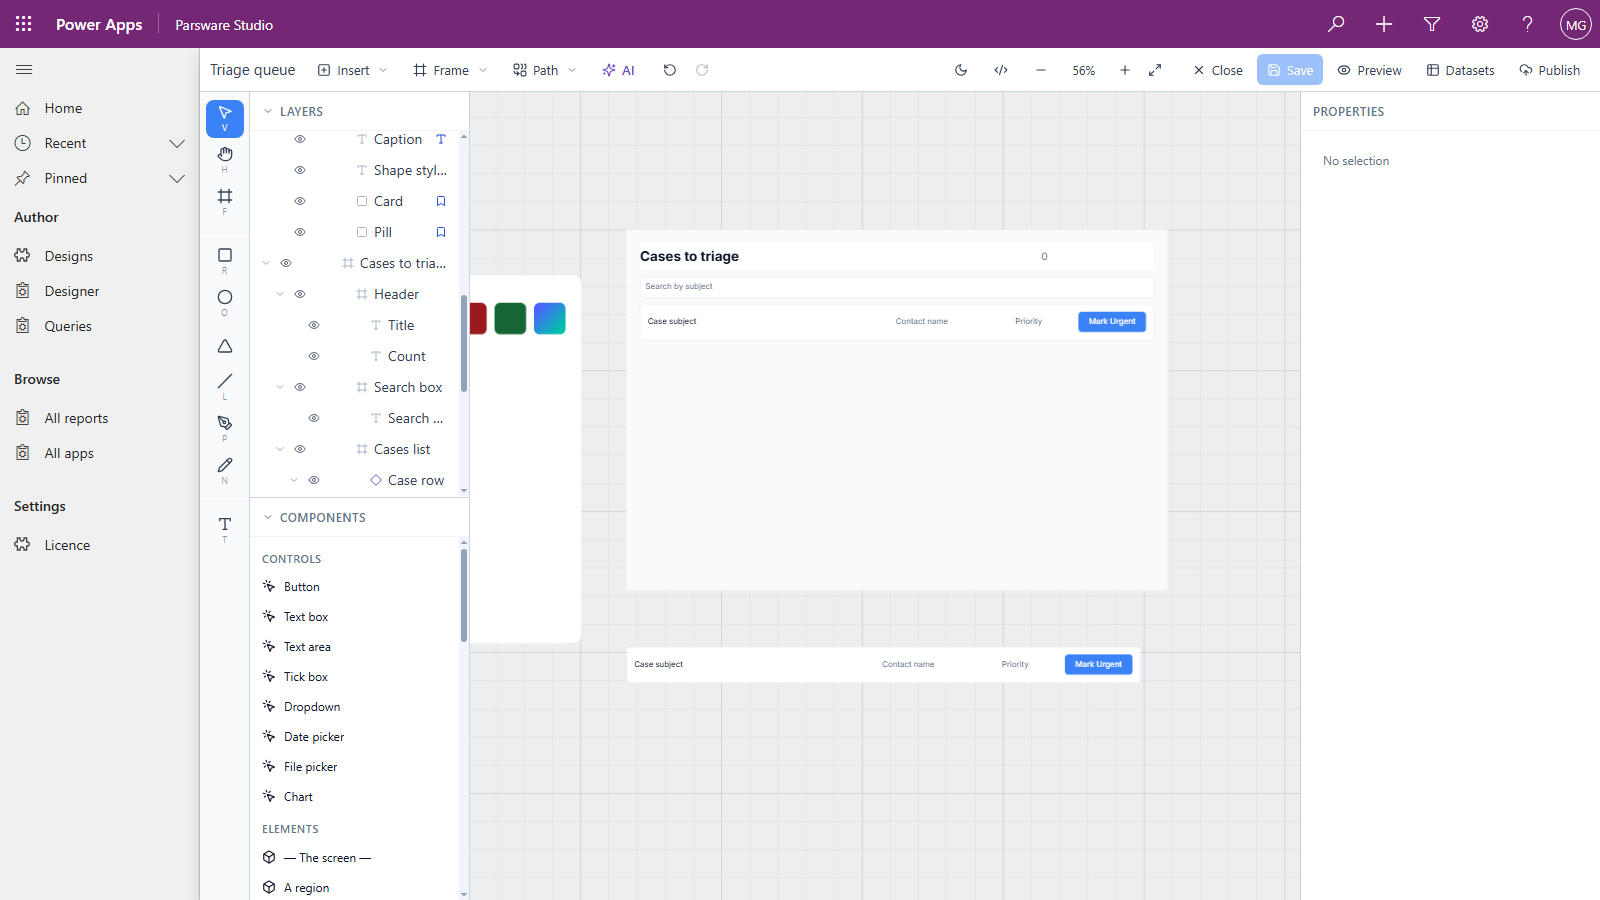This screenshot has height=900, width=1600.
Task: Select the Line tool
Action: (x=225, y=385)
